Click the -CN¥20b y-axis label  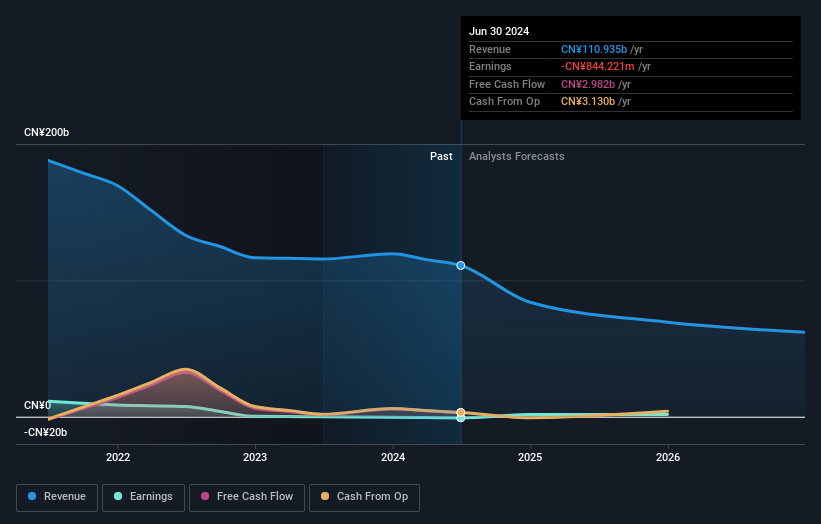point(46,432)
